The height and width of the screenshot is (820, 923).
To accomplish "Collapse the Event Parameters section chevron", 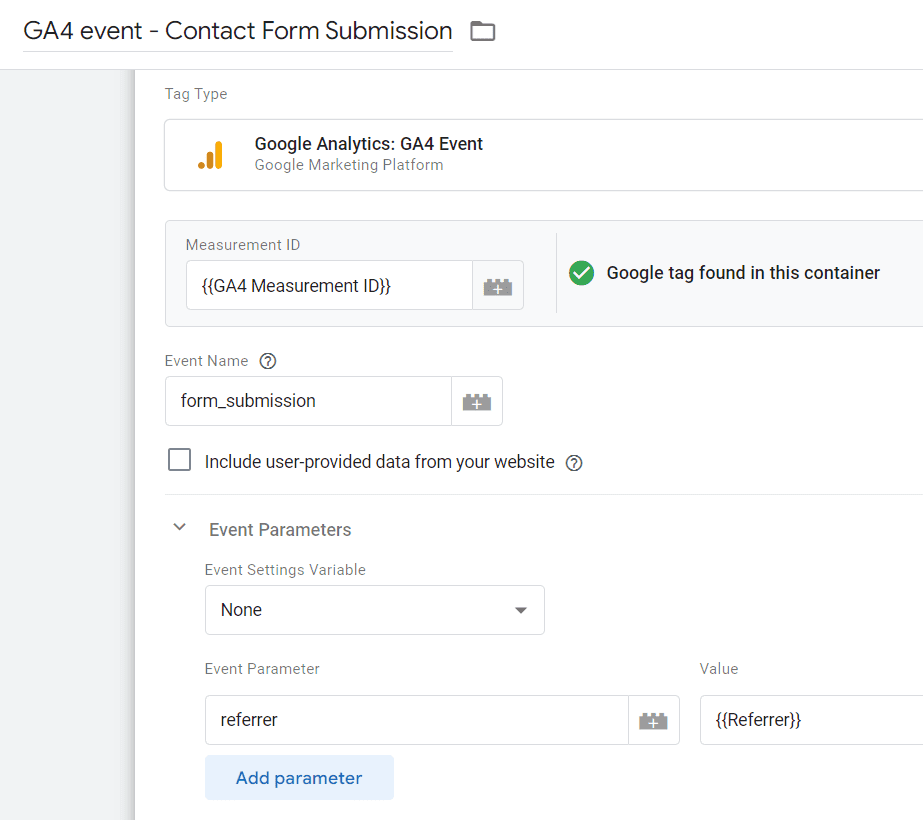I will pyautogui.click(x=180, y=528).
